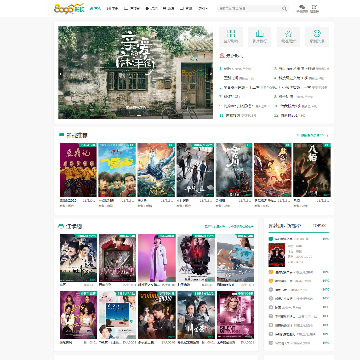This screenshot has width=360, height=360.
Task: Click the rightmost header icon beside history
Action: pos(314,9)
